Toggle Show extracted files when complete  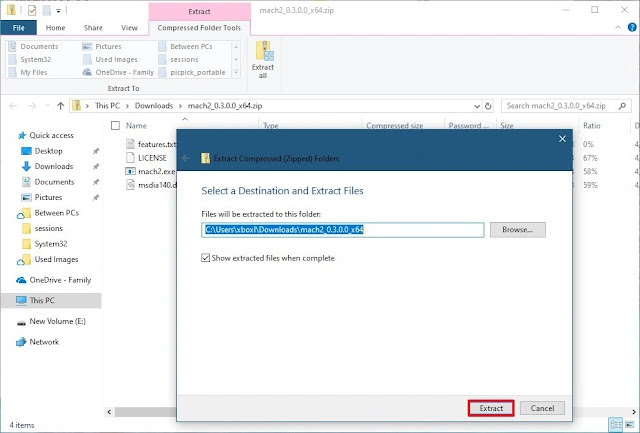[x=208, y=258]
